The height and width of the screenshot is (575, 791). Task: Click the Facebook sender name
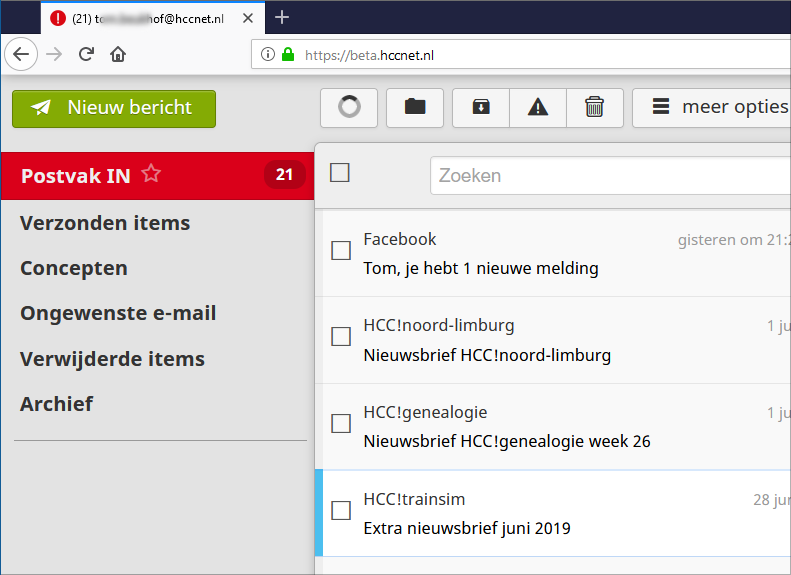click(x=400, y=239)
